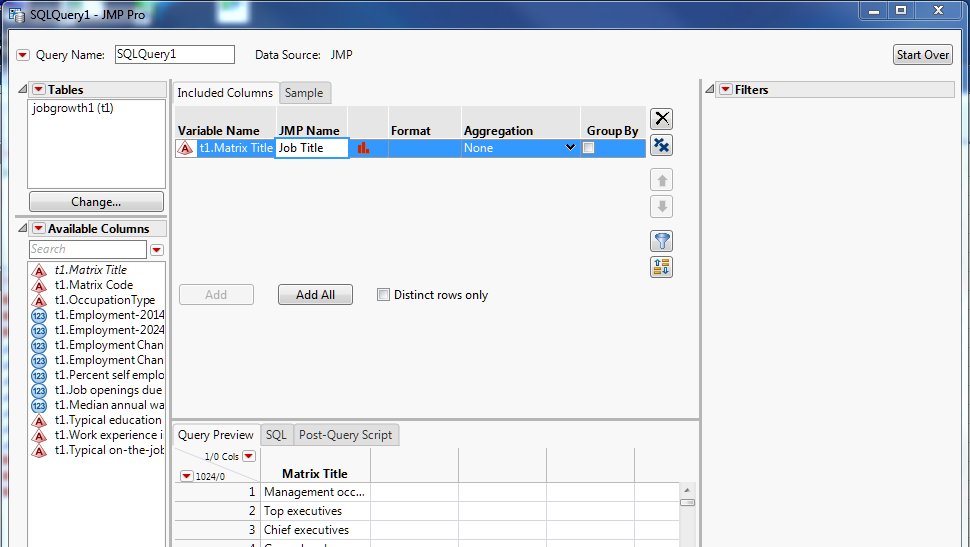Switch to the Included Columns tab
Image resolution: width=970 pixels, height=547 pixels.
click(x=225, y=93)
